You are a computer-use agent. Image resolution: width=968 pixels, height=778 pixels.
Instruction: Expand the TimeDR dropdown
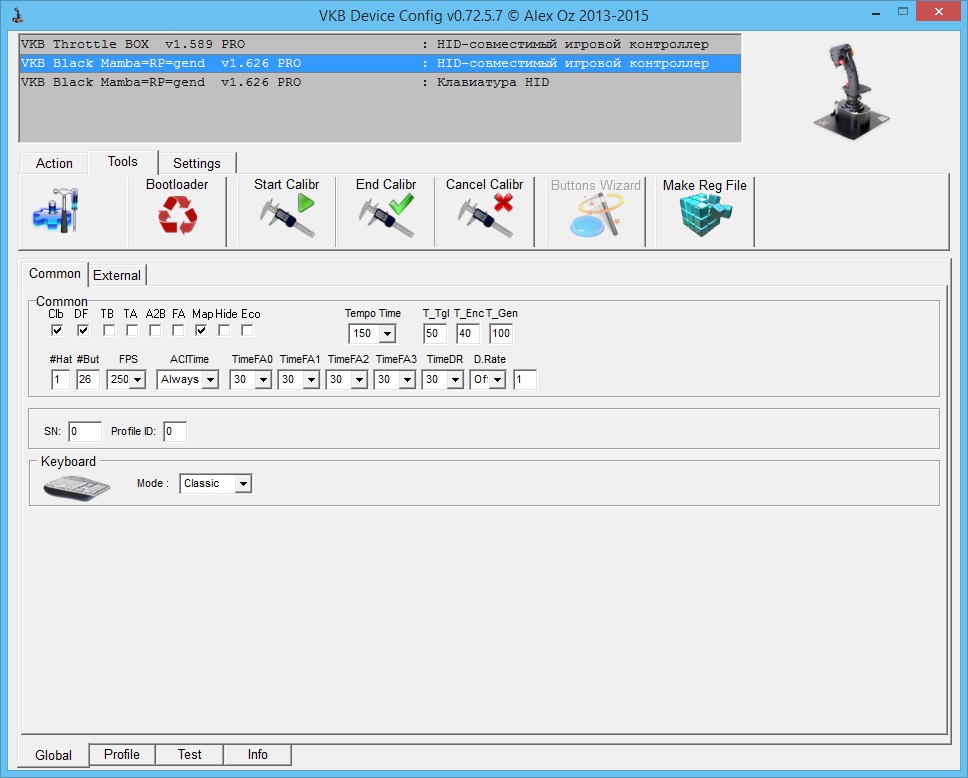click(456, 380)
